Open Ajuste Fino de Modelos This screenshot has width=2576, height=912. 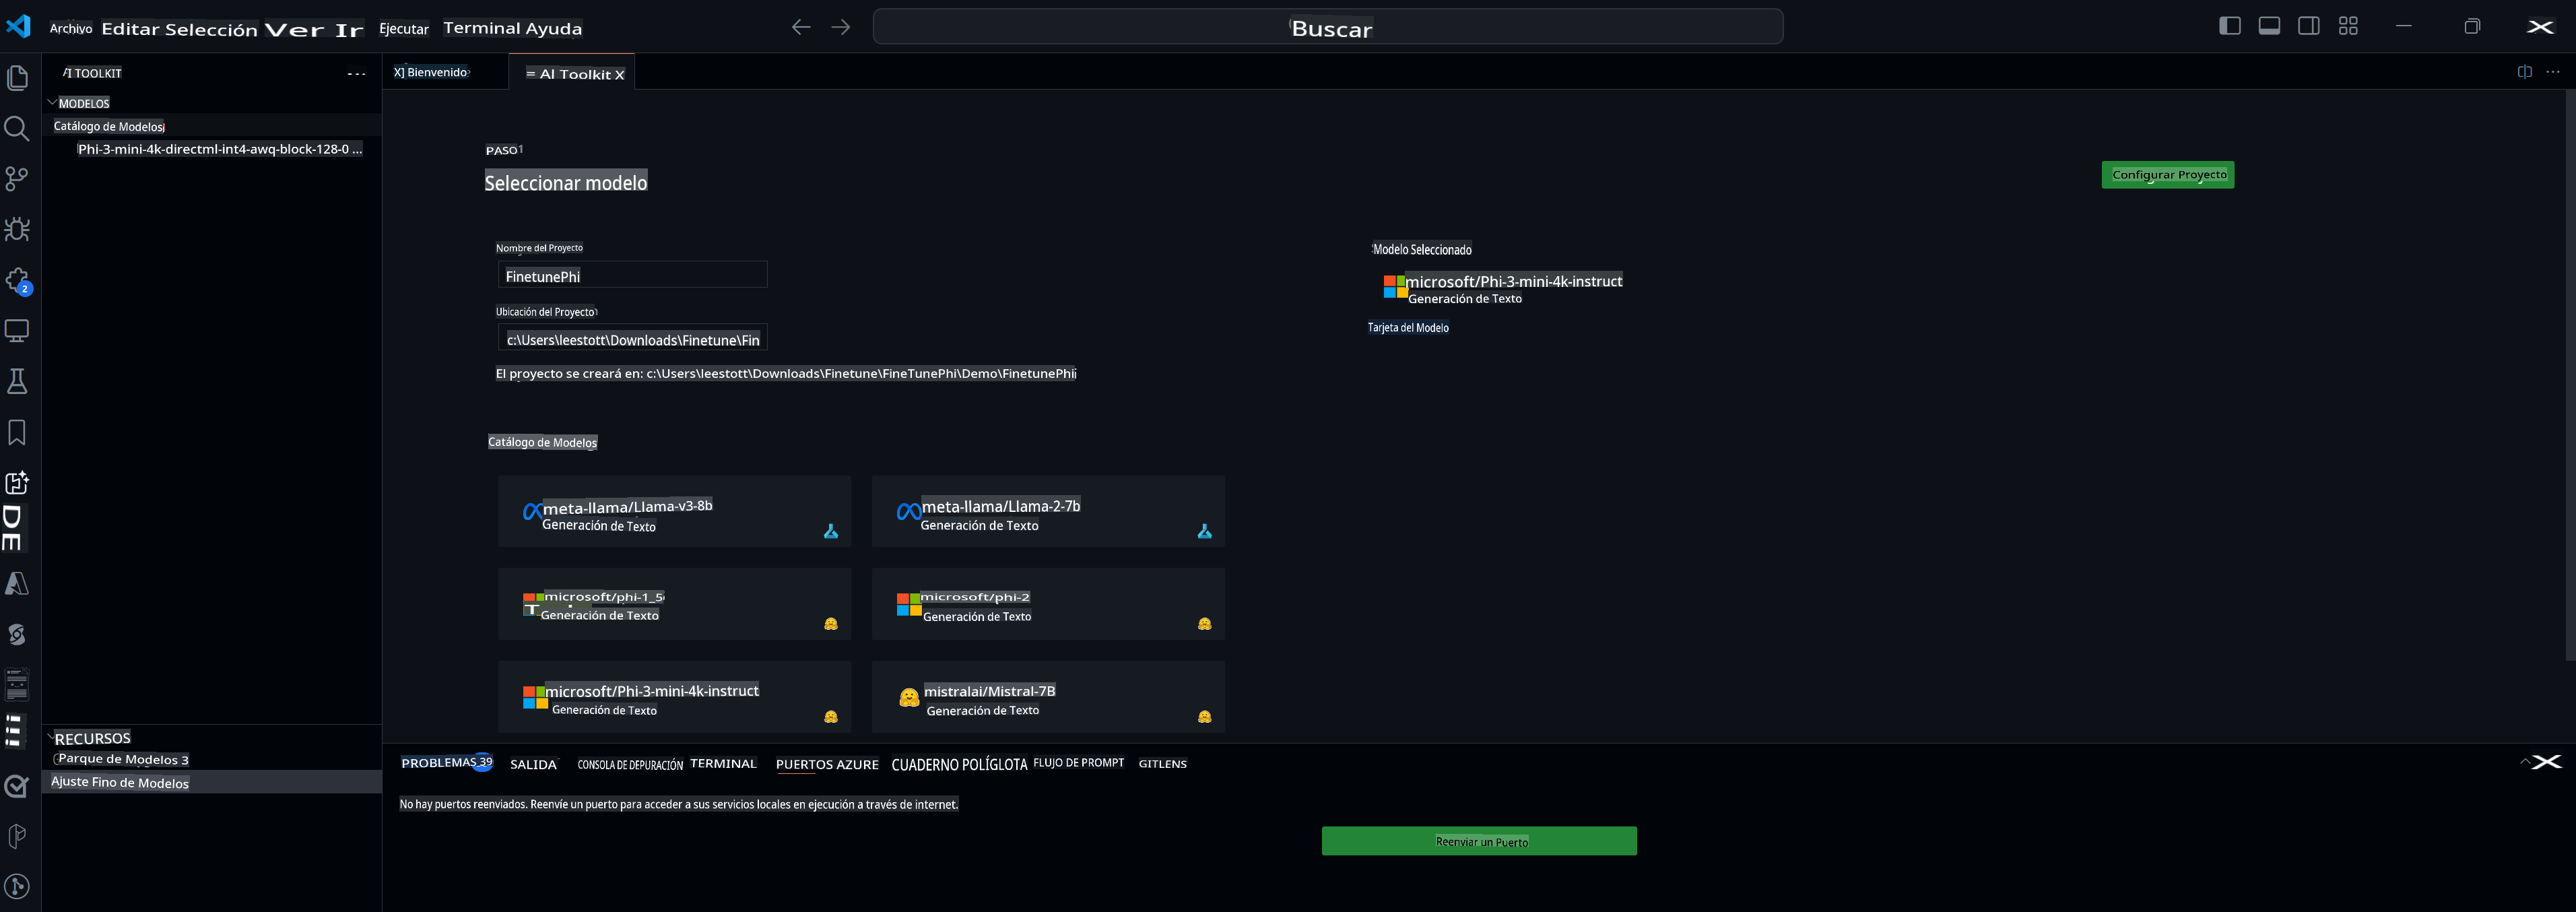tap(211, 782)
